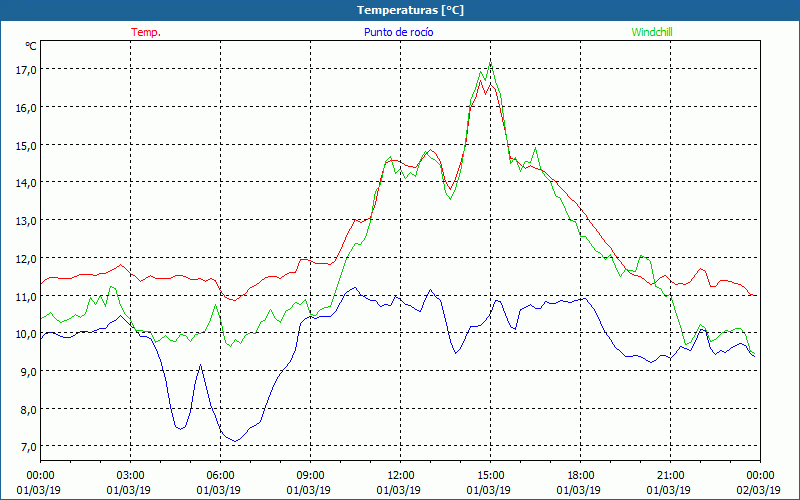Select the 12,0 y-axis value
This screenshot has height=500, width=800.
tap(26, 258)
